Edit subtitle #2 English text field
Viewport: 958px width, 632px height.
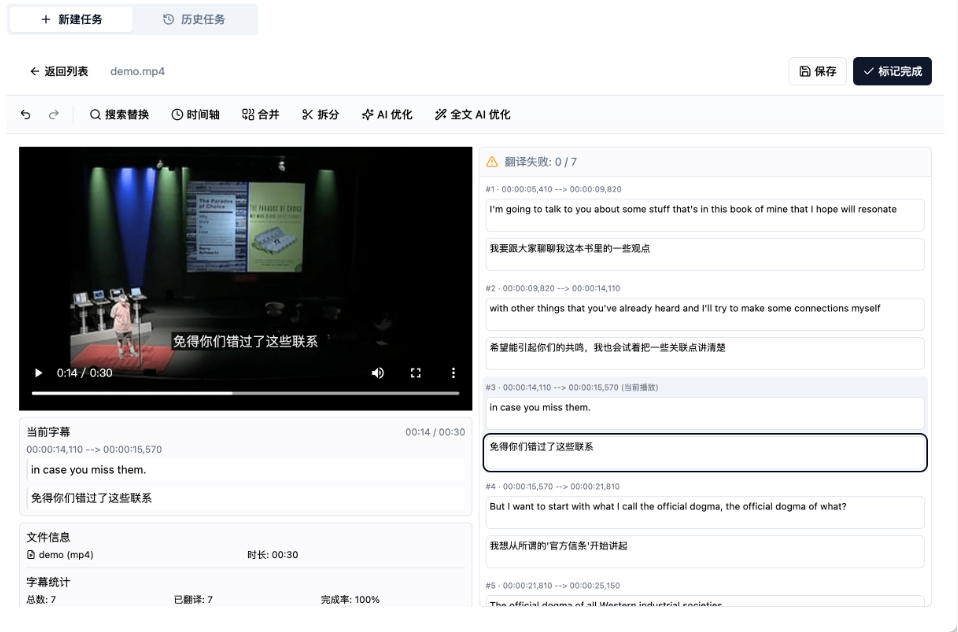pos(704,314)
